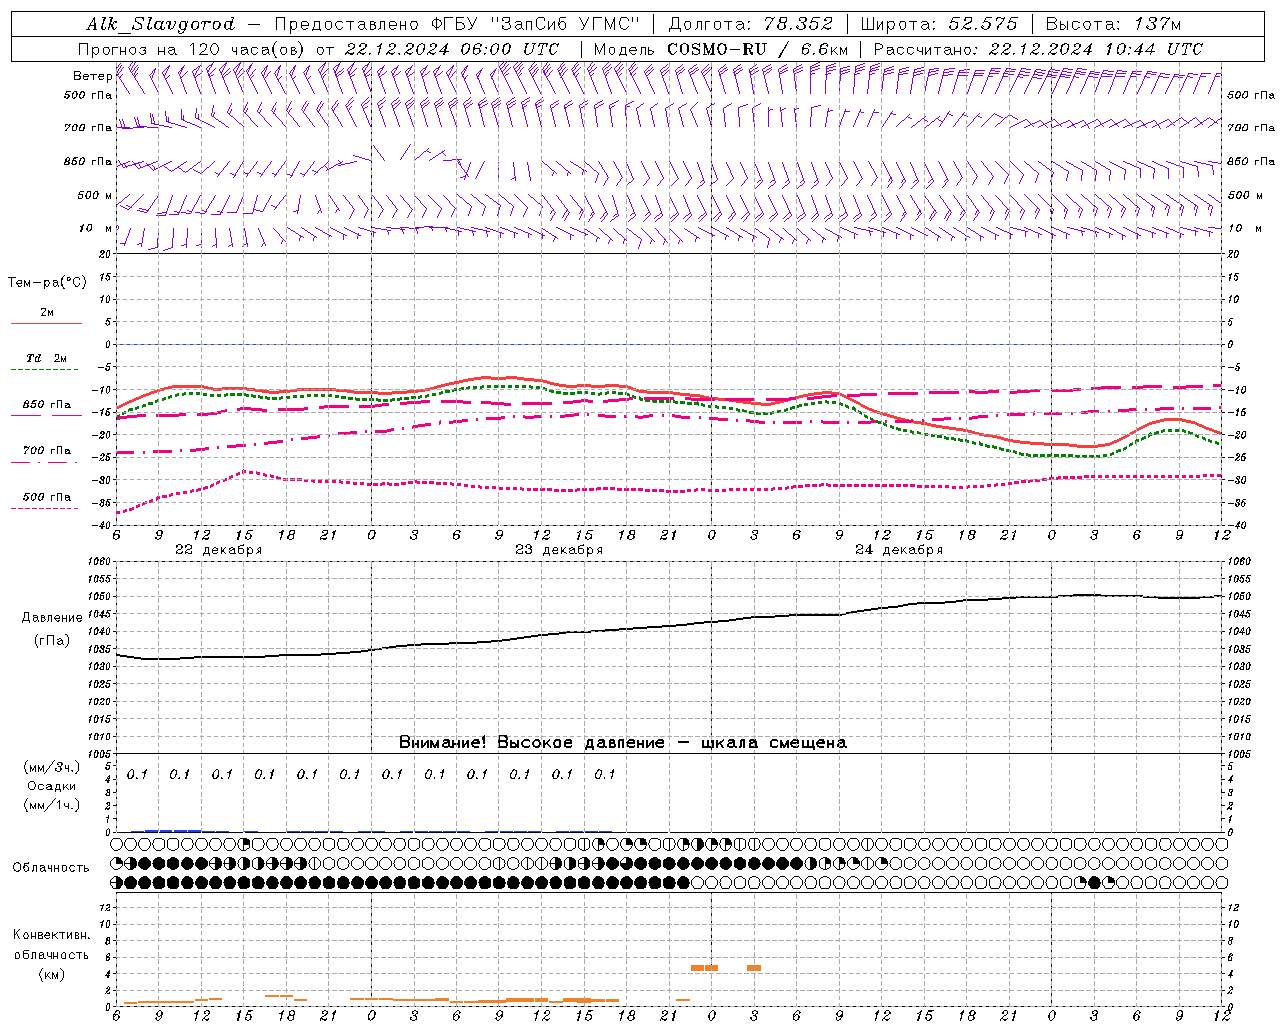Viewport: 1280px width, 1024px height.
Task: Click the Td 2м dew point legend entry
Action: tap(46, 358)
